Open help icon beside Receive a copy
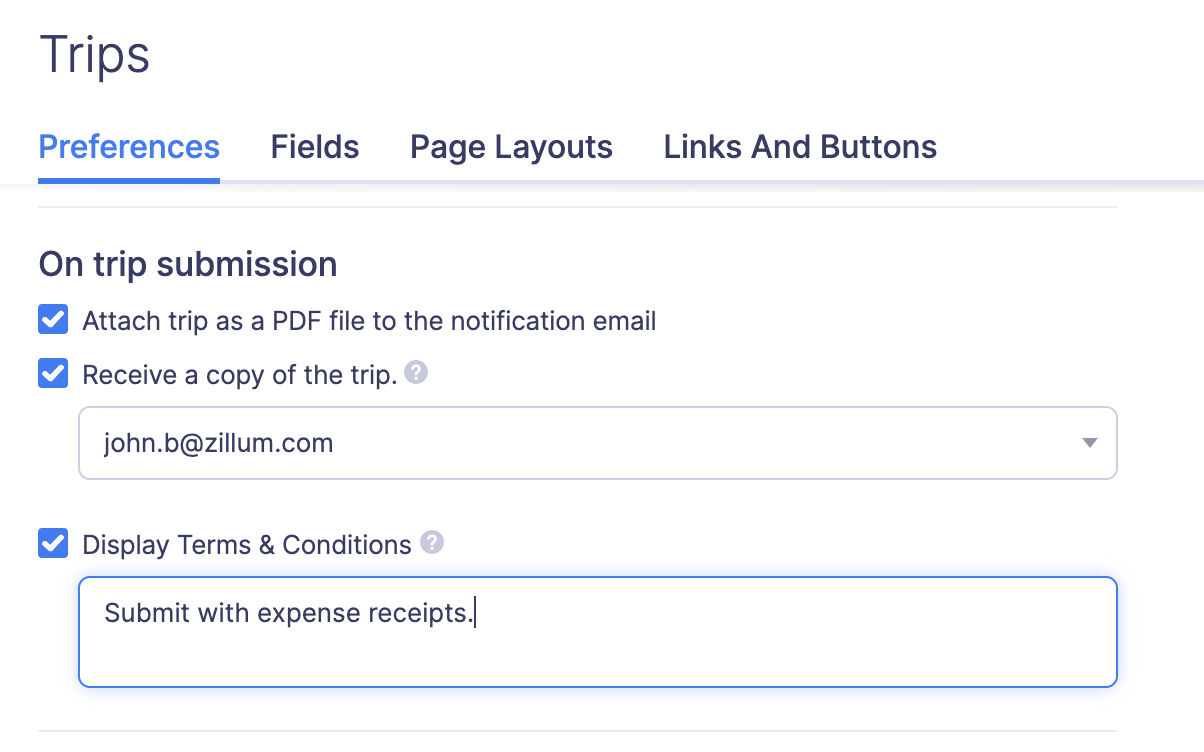 point(417,373)
